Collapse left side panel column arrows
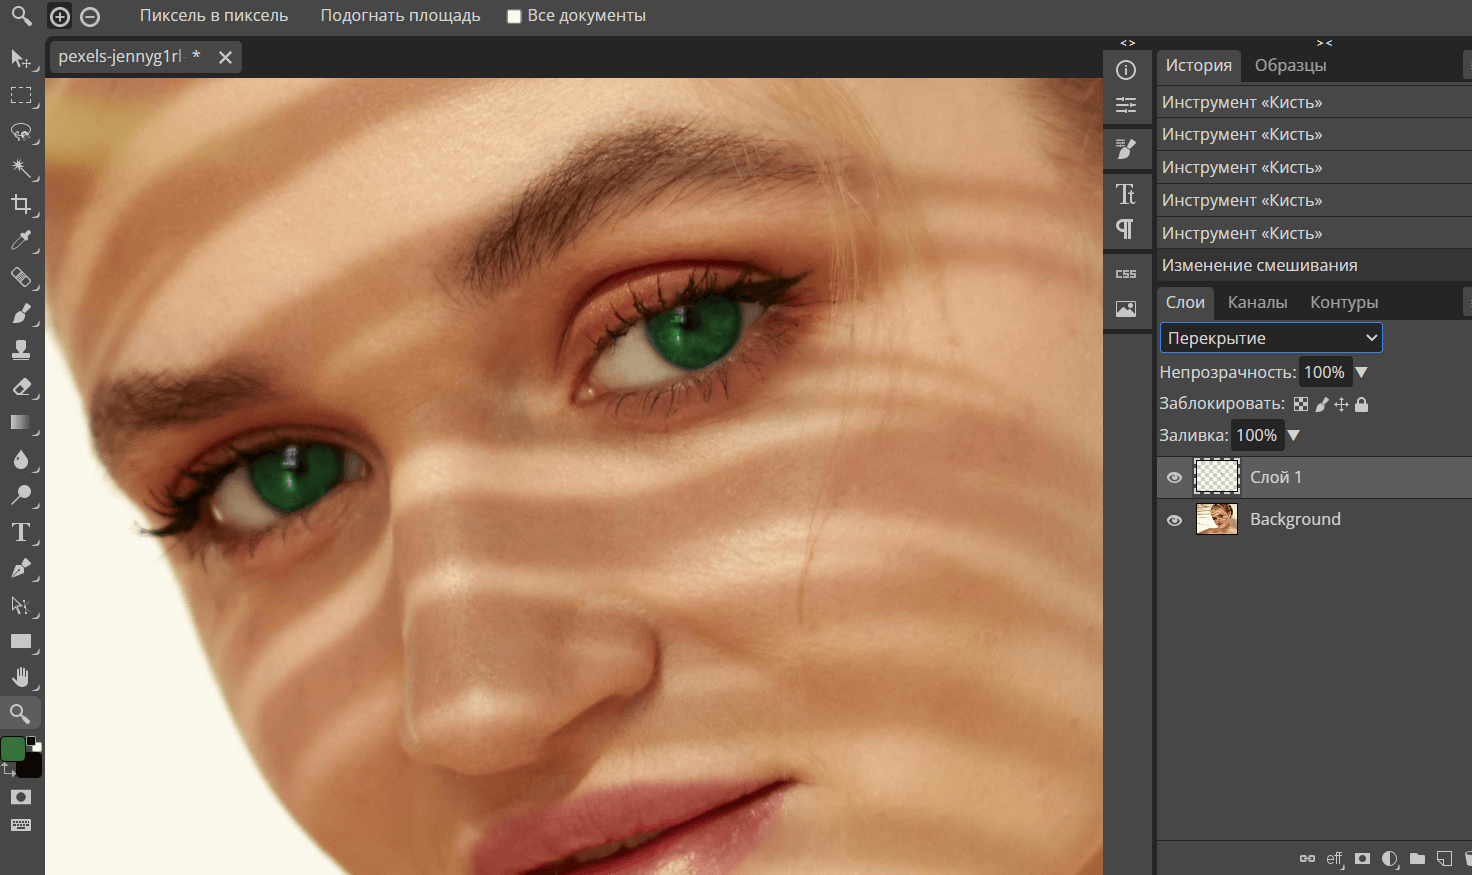 1128,43
